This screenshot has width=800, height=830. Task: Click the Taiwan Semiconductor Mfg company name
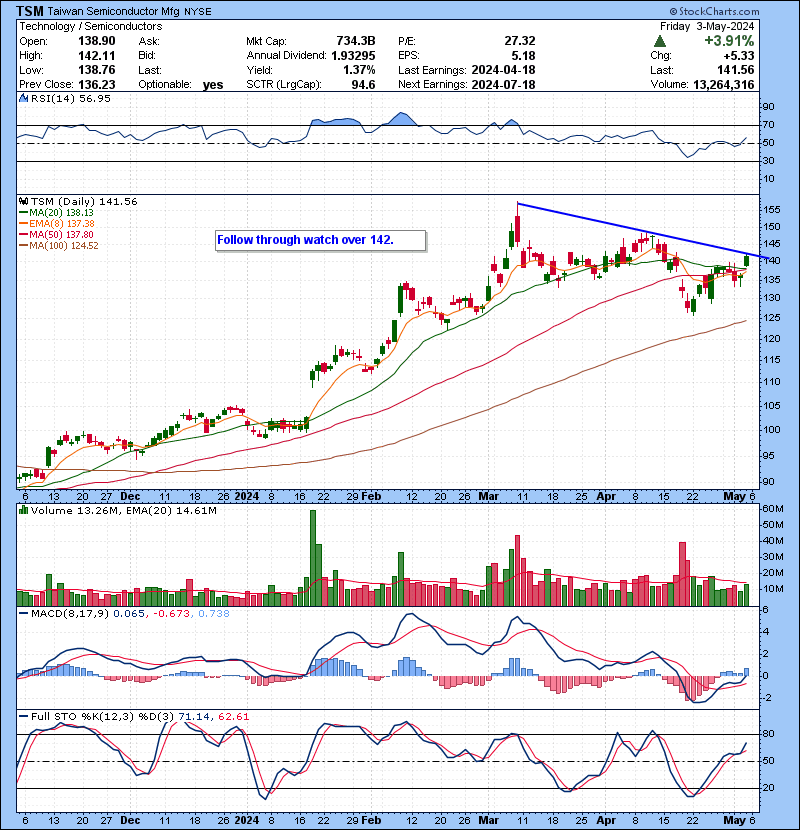coord(114,12)
